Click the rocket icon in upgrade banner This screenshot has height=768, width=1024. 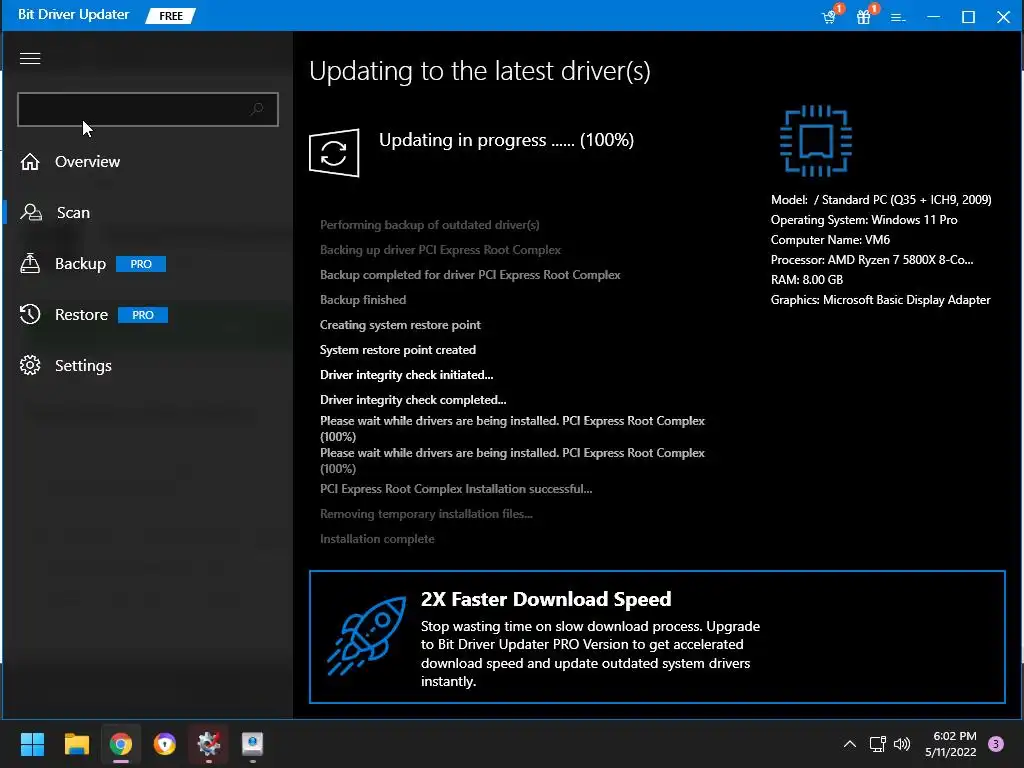click(x=367, y=635)
